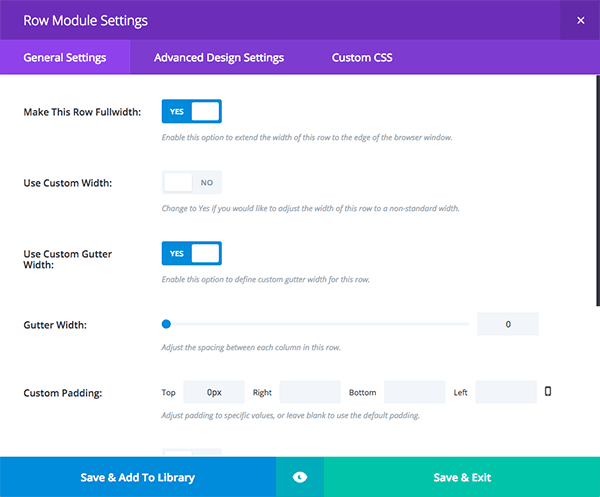
Task: Click the Left padding input field
Action: (506, 392)
